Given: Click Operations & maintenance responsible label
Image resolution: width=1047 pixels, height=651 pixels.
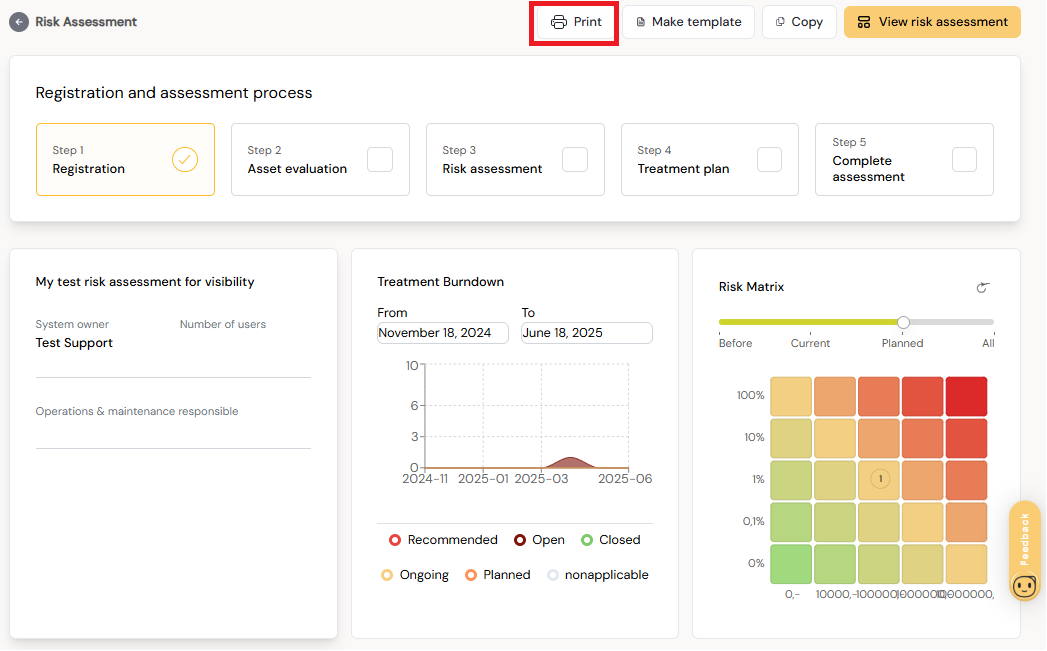Looking at the screenshot, I should tap(137, 411).
